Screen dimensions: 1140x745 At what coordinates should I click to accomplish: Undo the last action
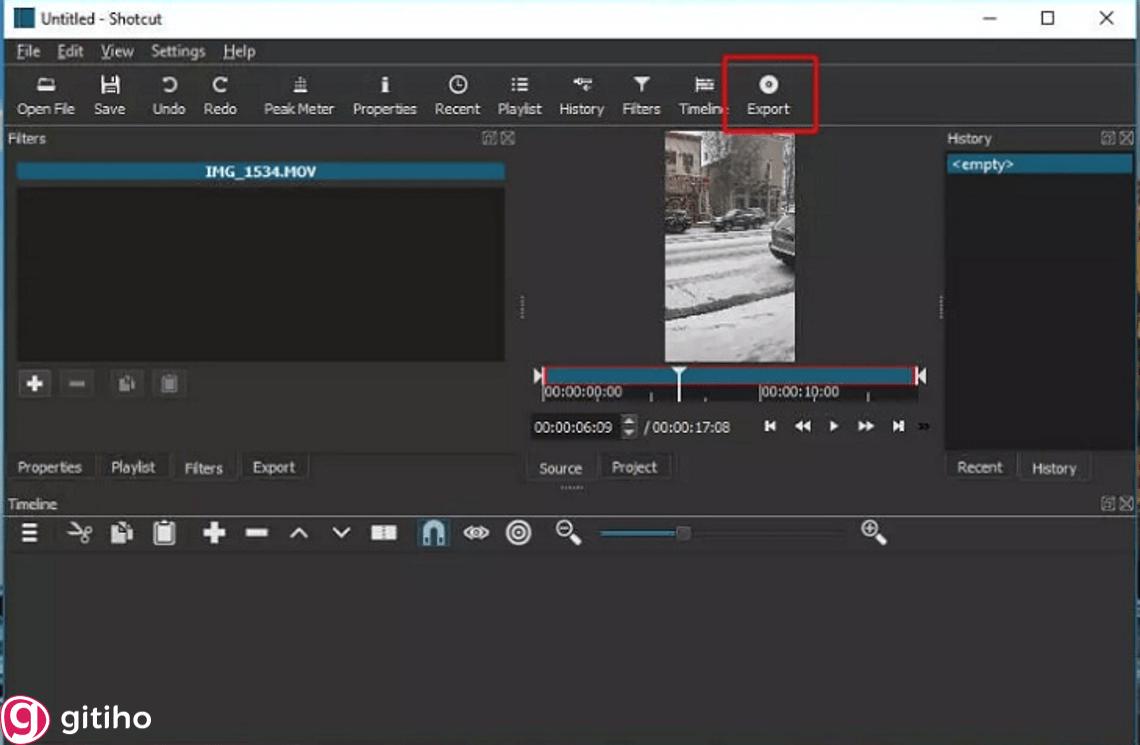(168, 95)
